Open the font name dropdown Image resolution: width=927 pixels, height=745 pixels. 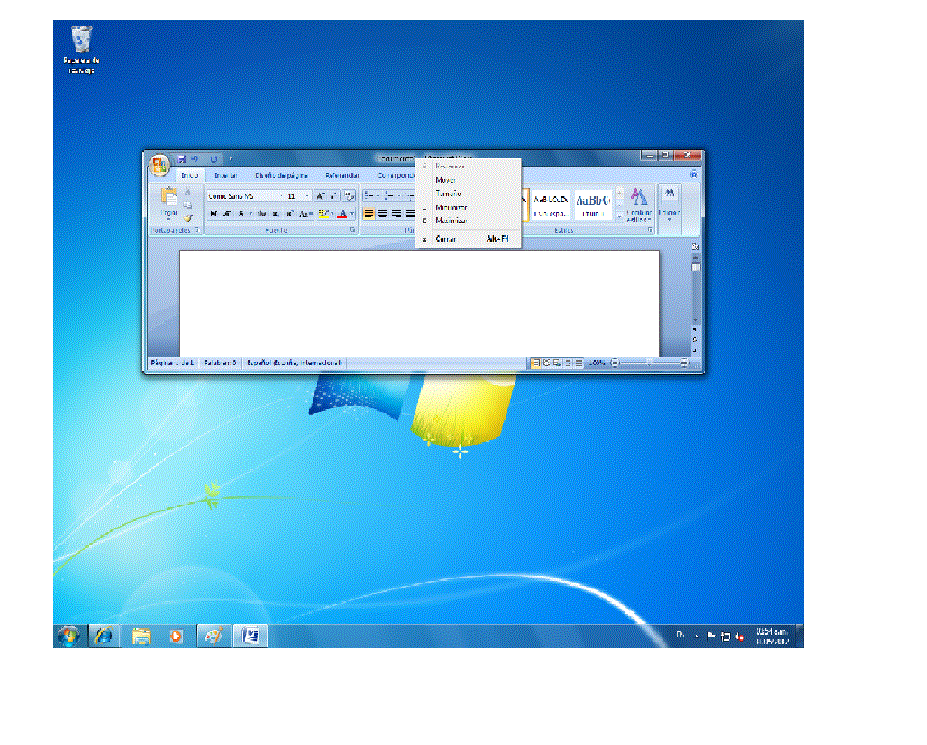[280, 196]
